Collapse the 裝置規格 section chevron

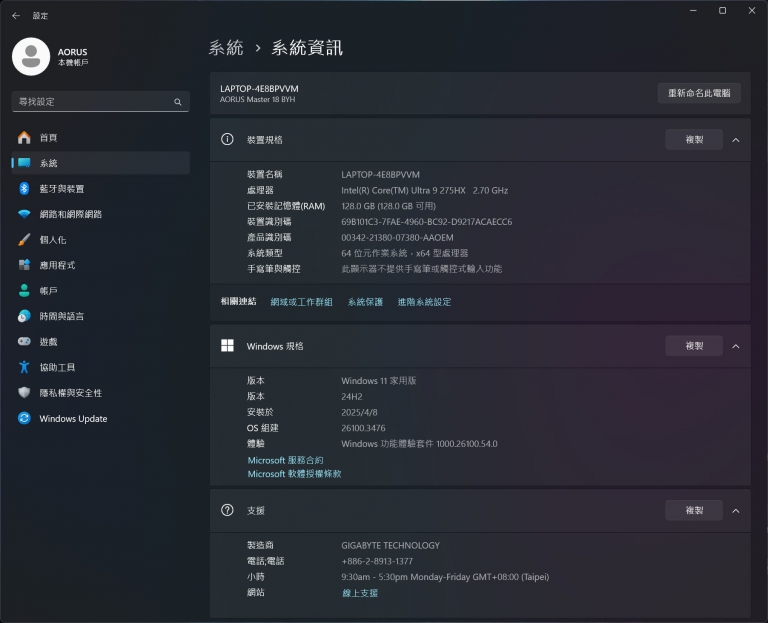(736, 140)
